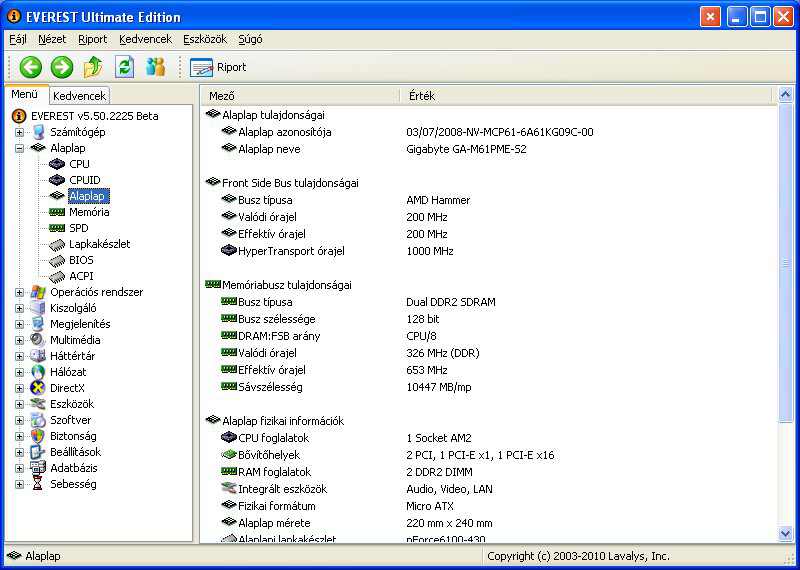This screenshot has height=570, width=800.
Task: Select the CPU icon in the tree
Action: [57, 164]
